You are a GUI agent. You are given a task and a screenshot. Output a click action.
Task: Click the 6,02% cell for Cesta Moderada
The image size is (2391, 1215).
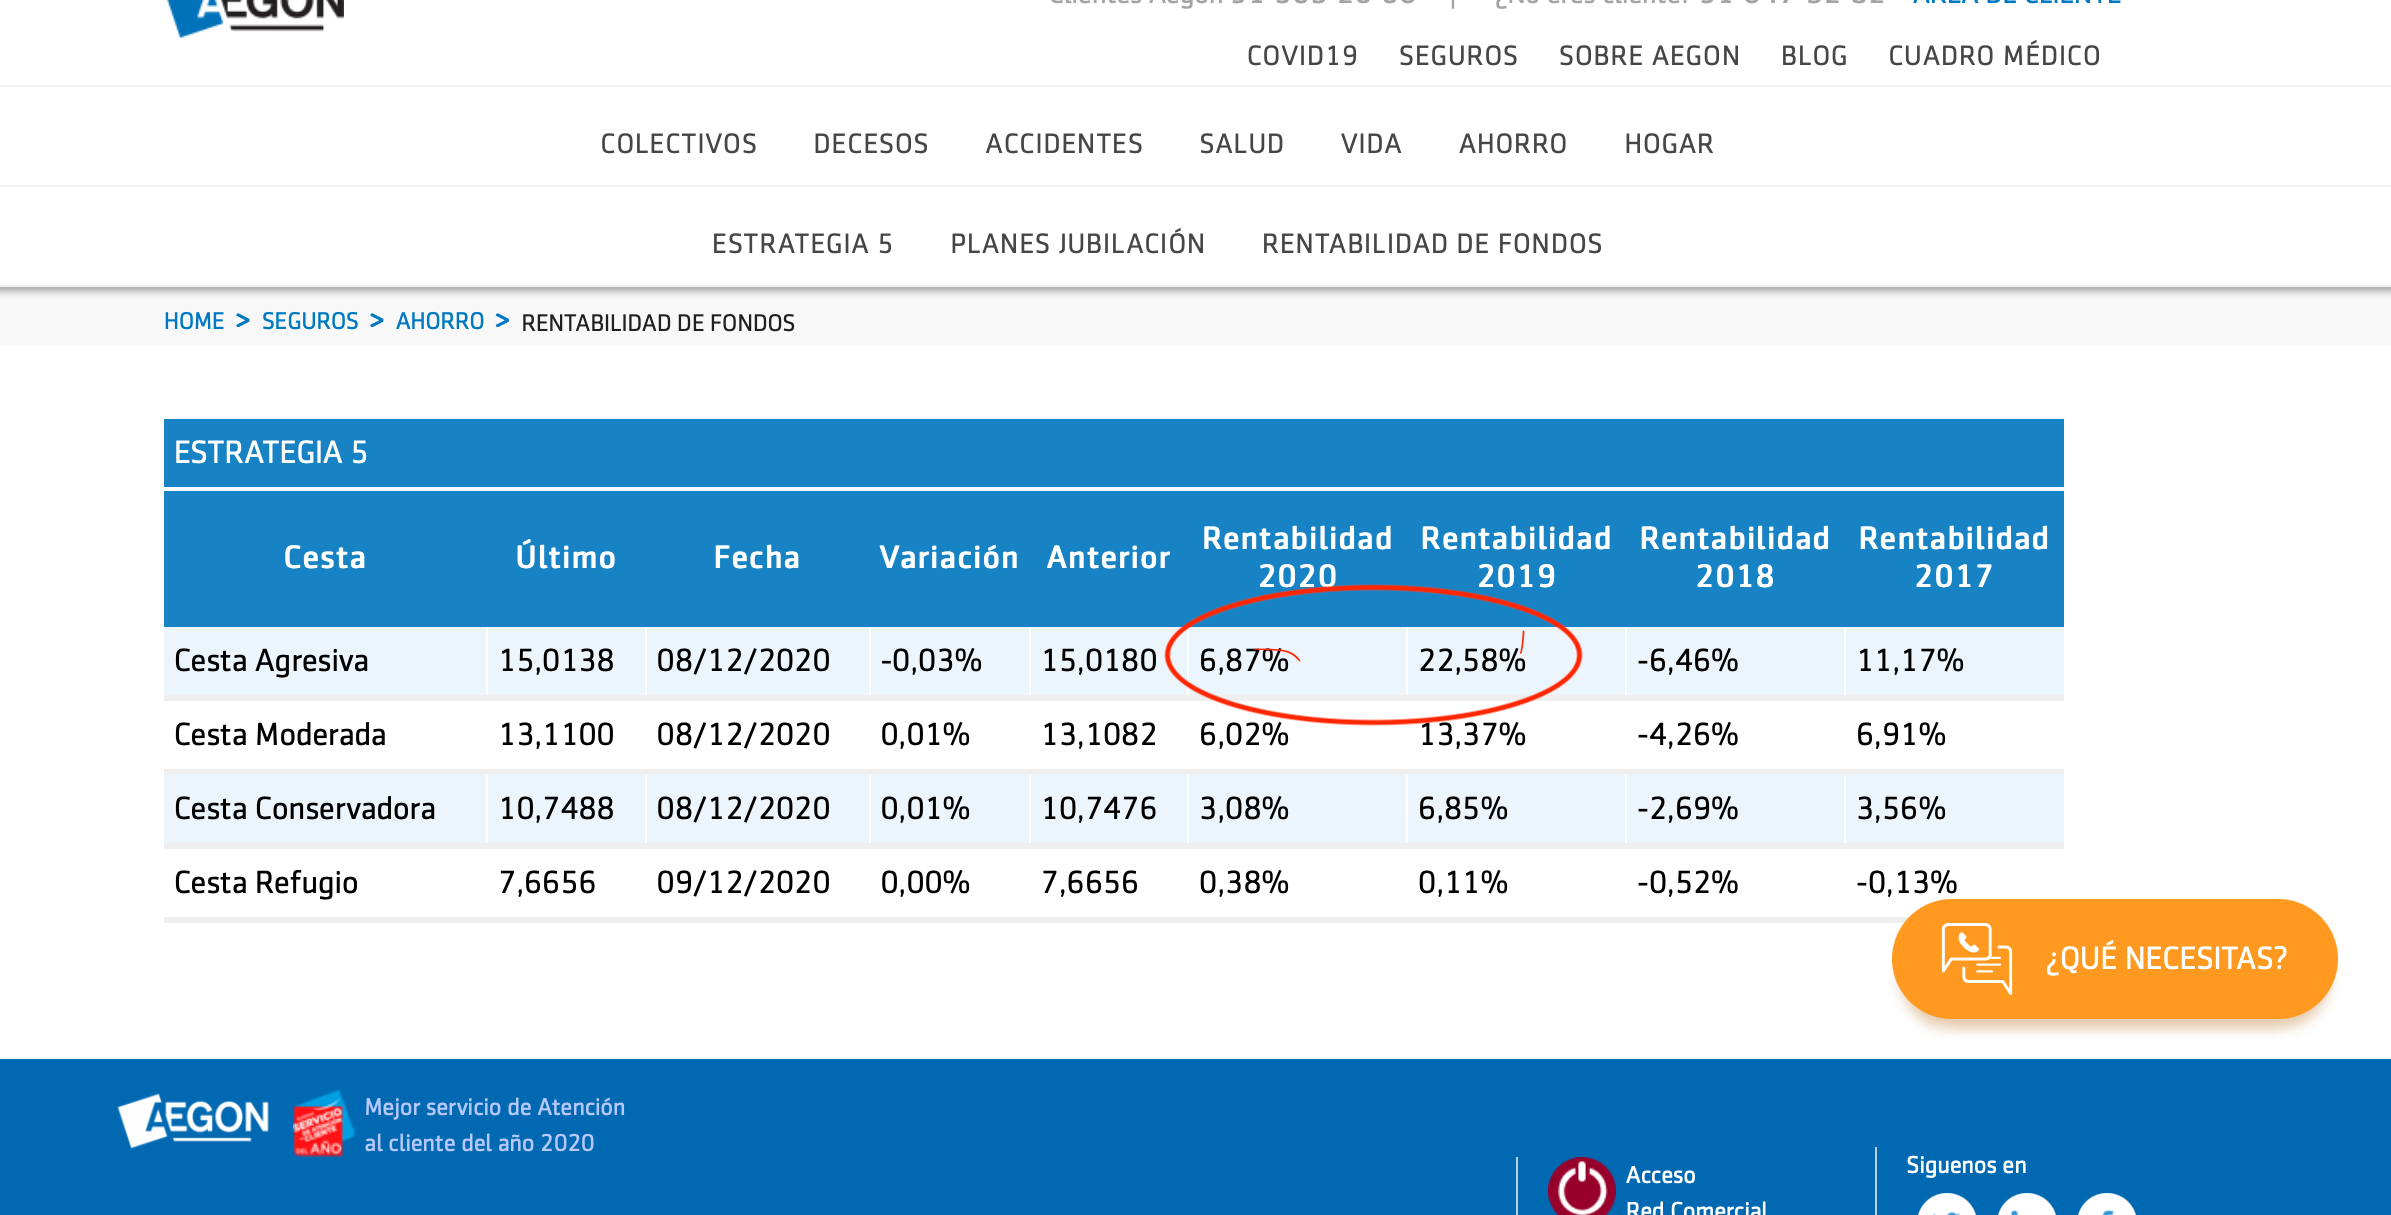pyautogui.click(x=1244, y=735)
